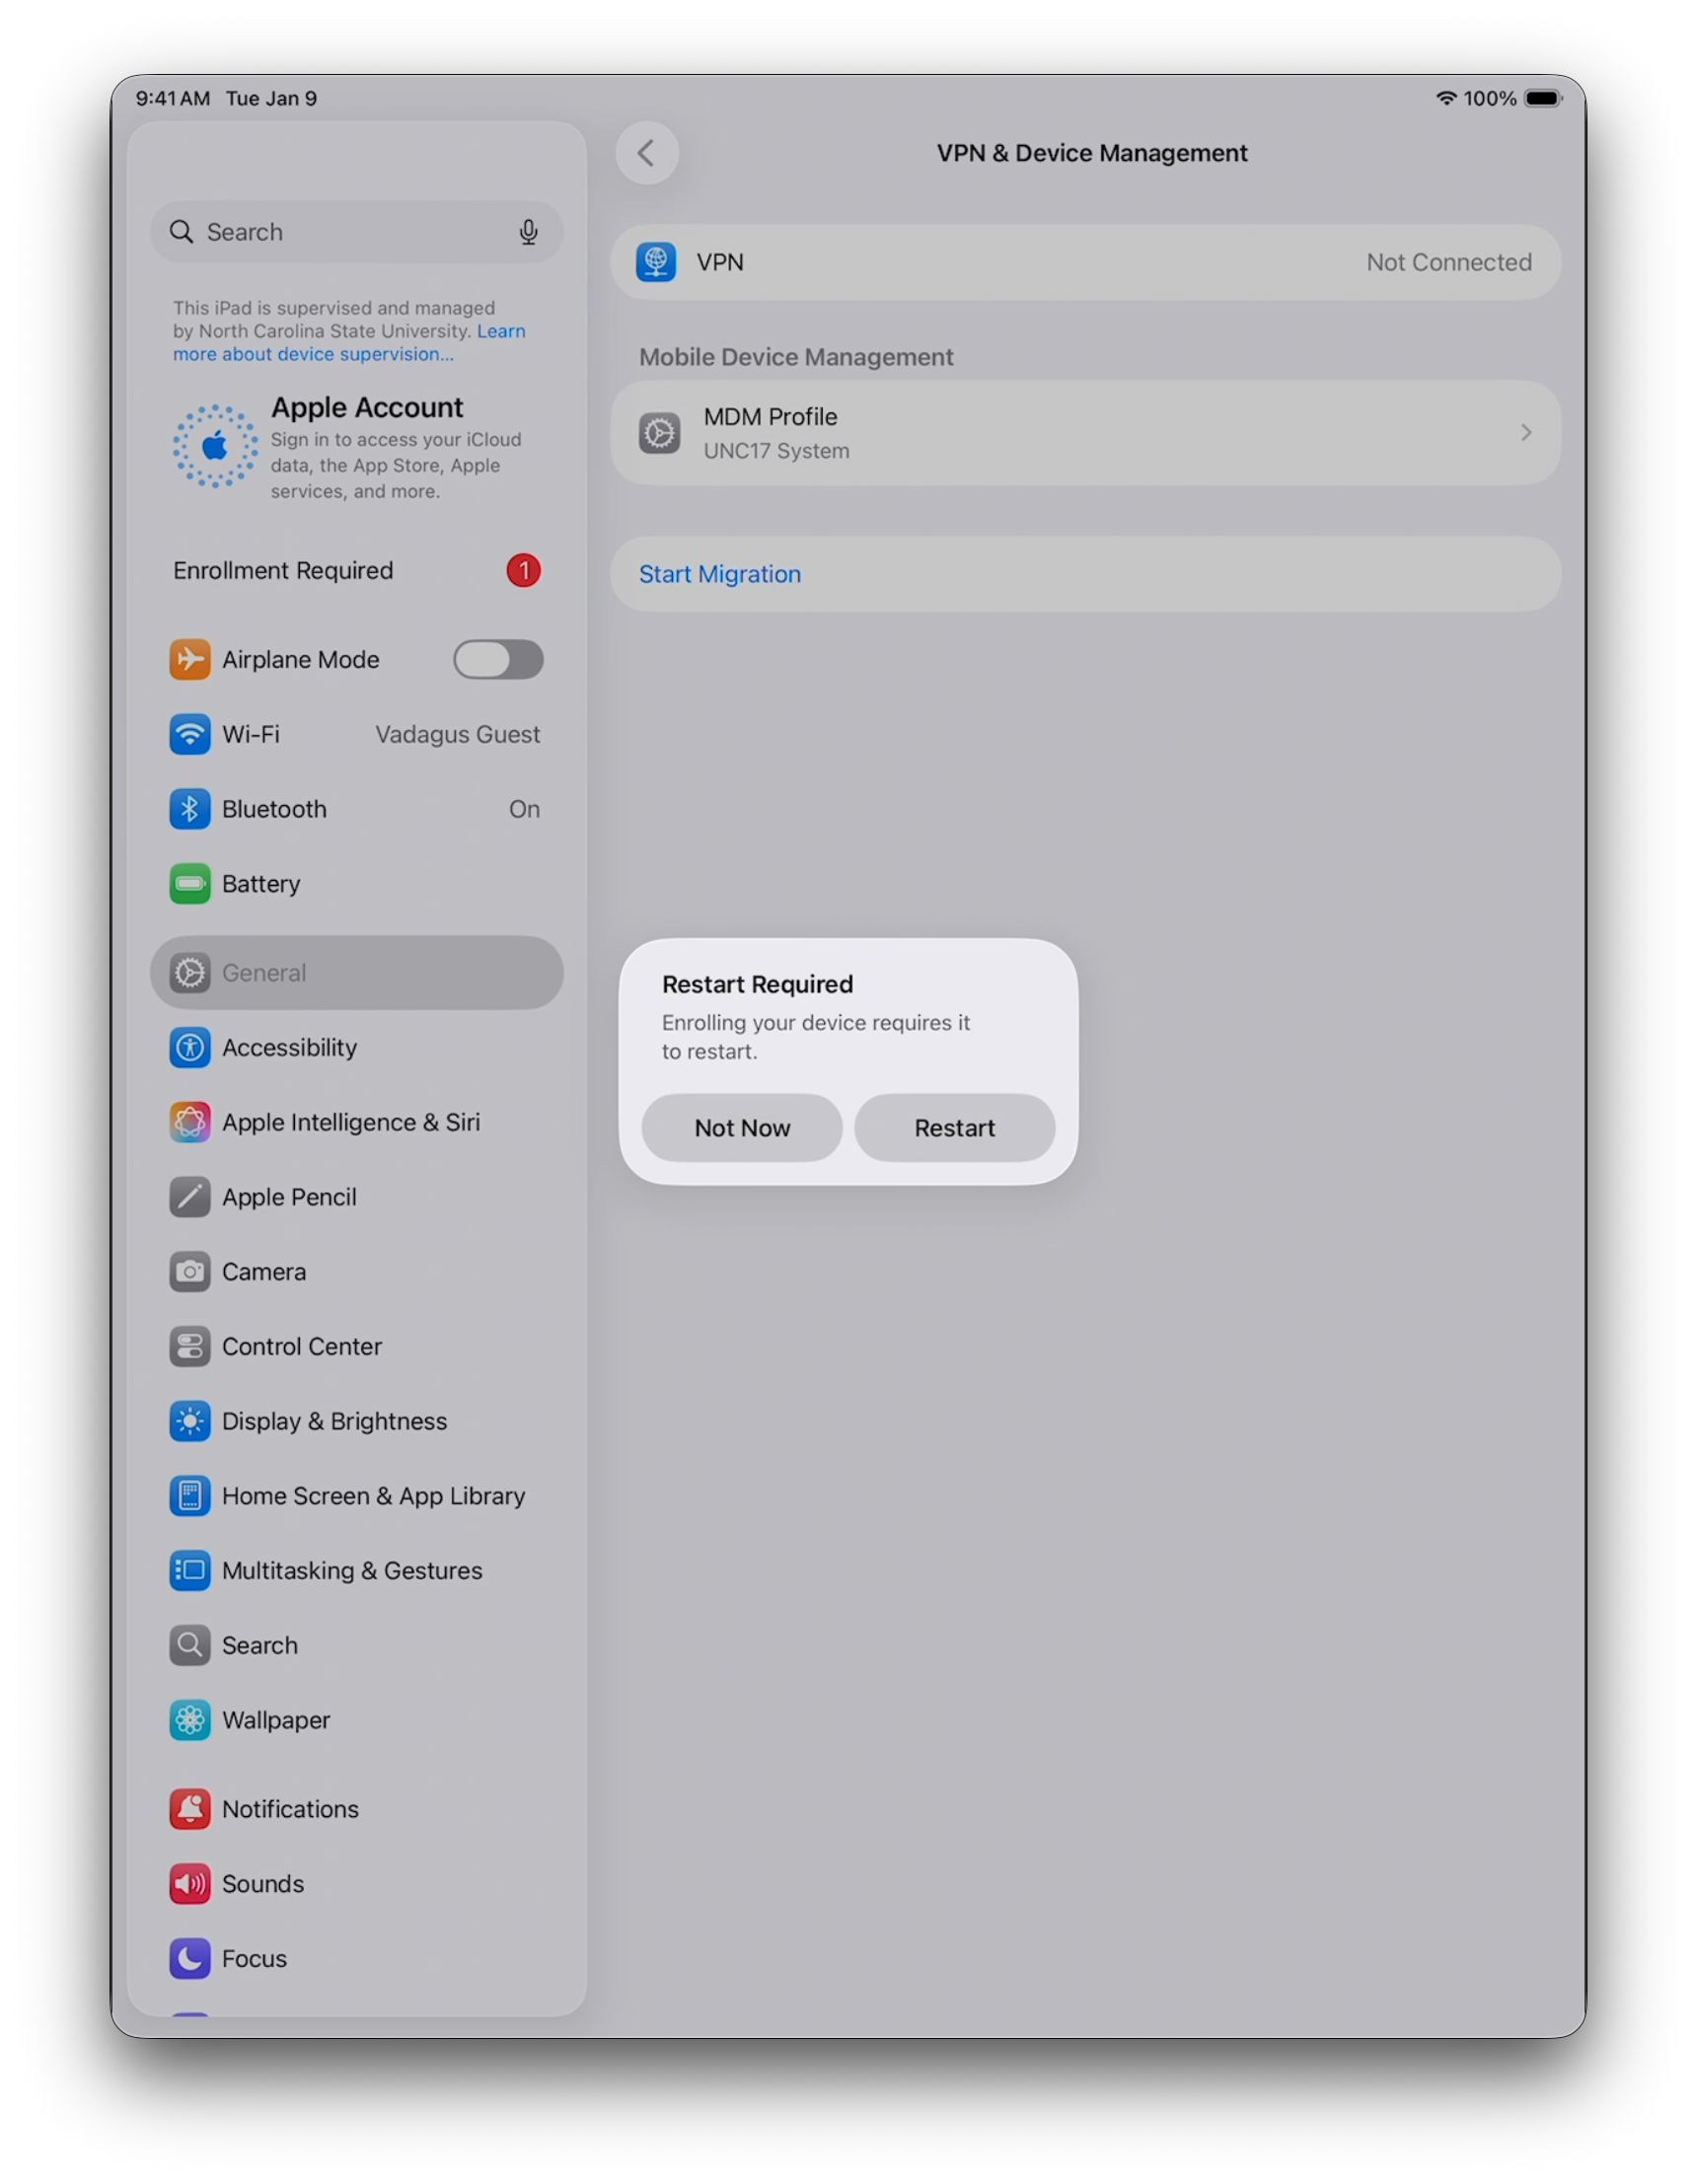Tap the microphone dictation icon
The image size is (1697, 2184).
[x=528, y=232]
